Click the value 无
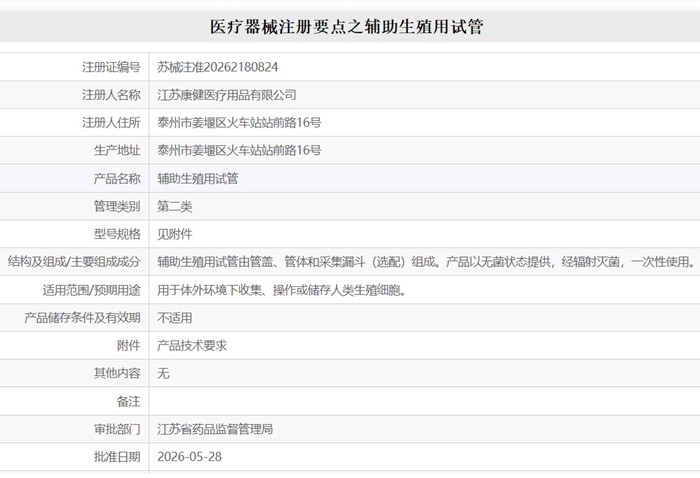This screenshot has height=478, width=700. point(163,373)
